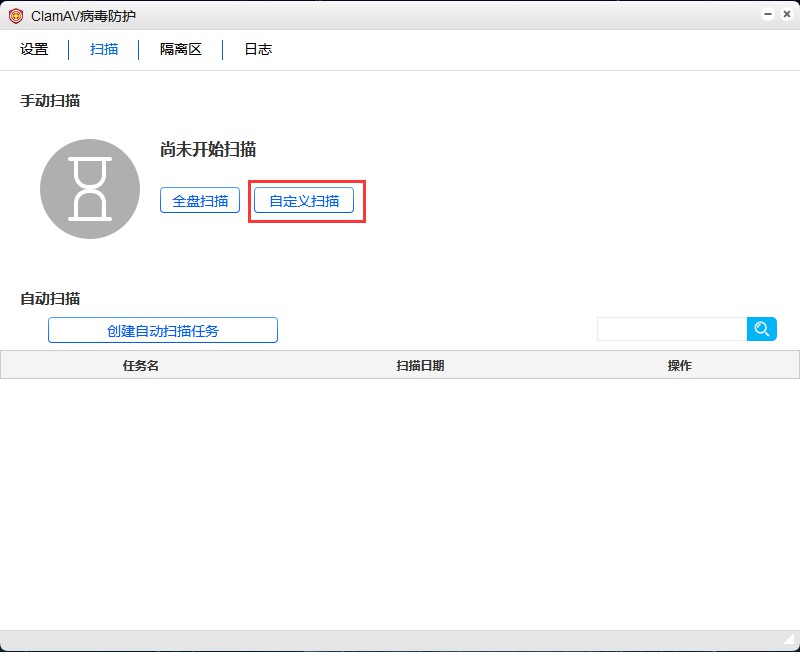Screen dimensions: 800x652
Task: Open the 日志 tab
Action: (x=258, y=49)
